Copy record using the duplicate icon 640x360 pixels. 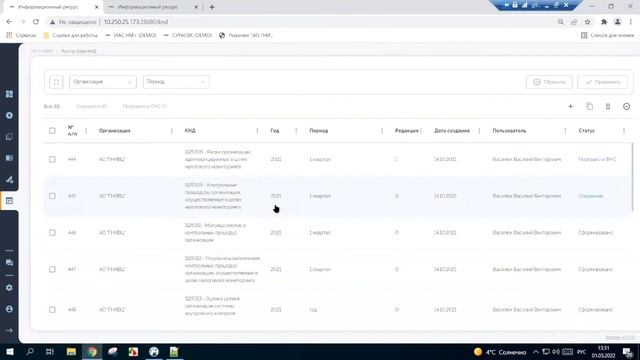coord(589,107)
